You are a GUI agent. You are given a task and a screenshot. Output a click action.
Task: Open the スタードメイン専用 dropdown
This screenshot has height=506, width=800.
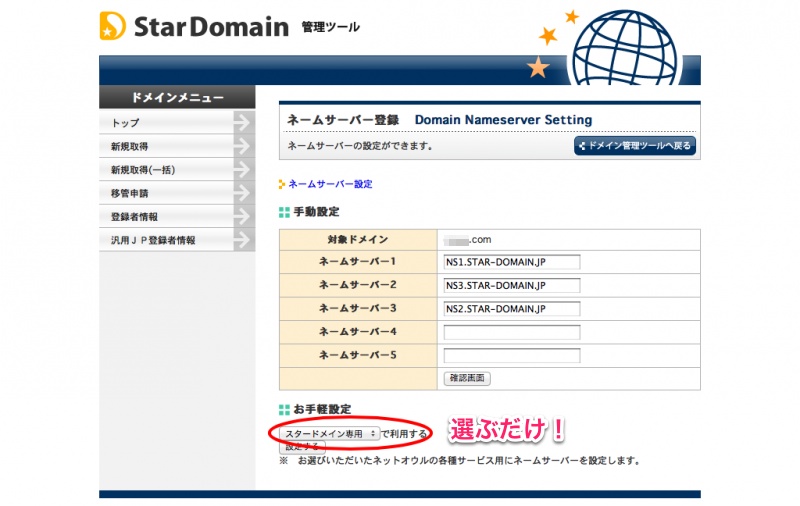pyautogui.click(x=330, y=434)
